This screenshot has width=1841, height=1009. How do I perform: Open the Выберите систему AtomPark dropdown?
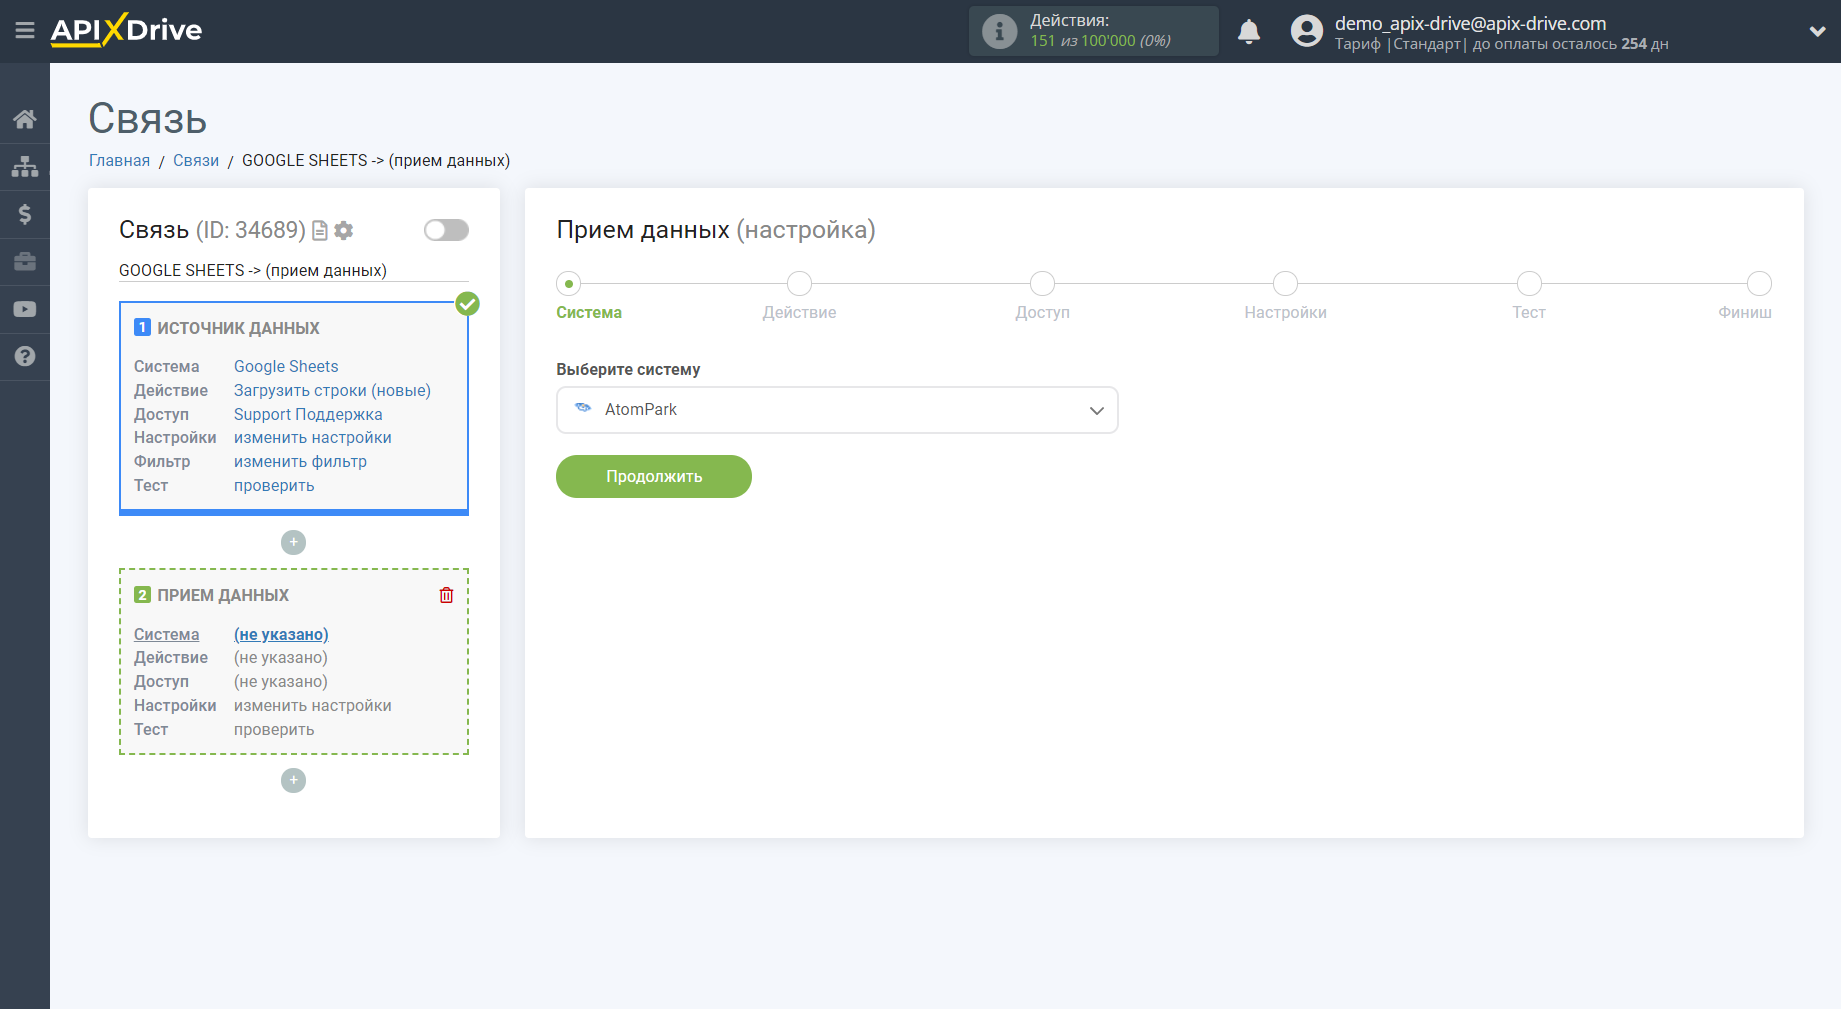pos(837,410)
